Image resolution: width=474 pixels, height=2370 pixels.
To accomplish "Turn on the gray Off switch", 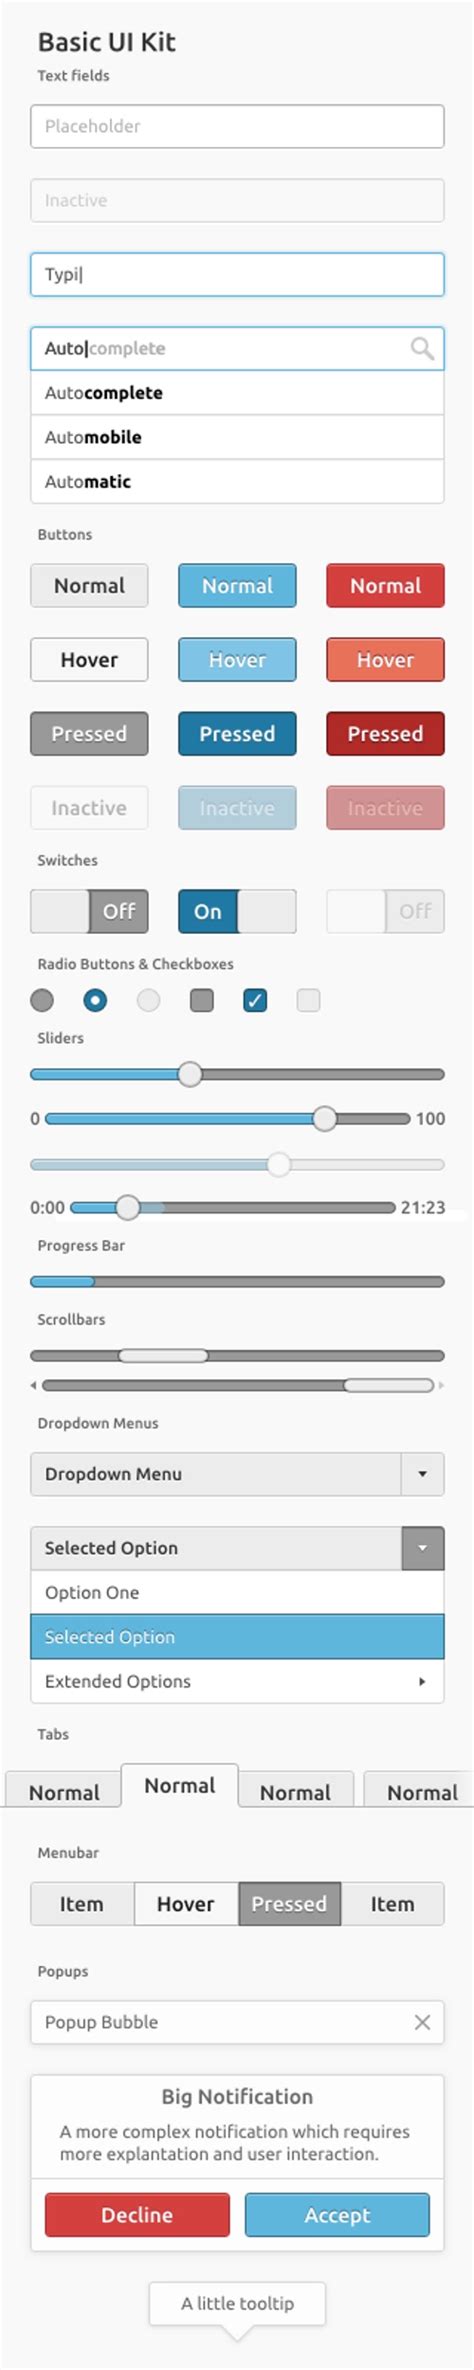I will [x=89, y=911].
